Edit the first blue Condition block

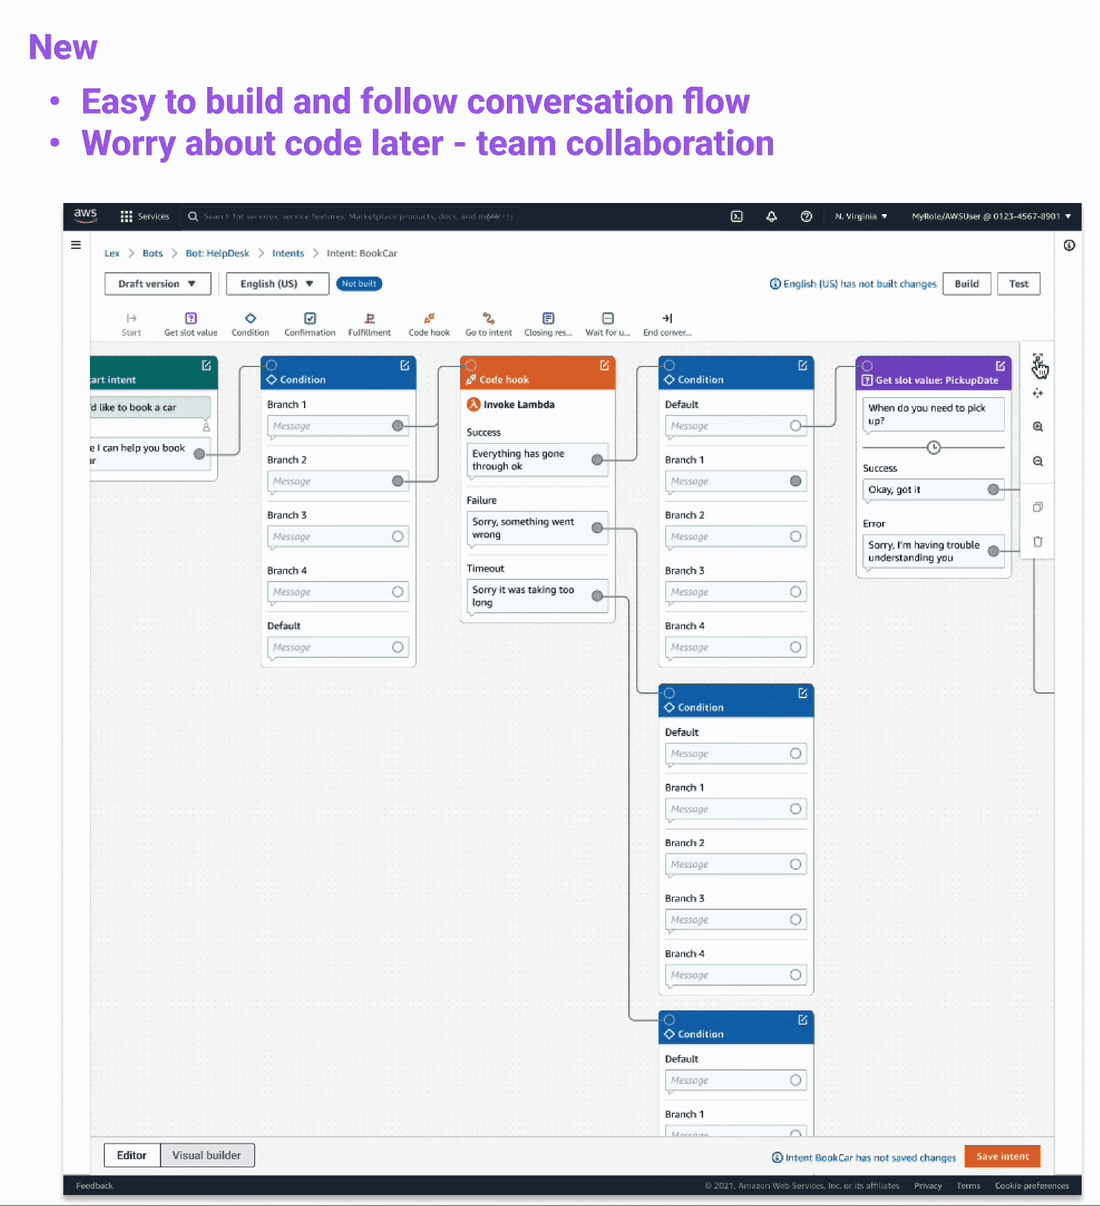[x=405, y=366]
